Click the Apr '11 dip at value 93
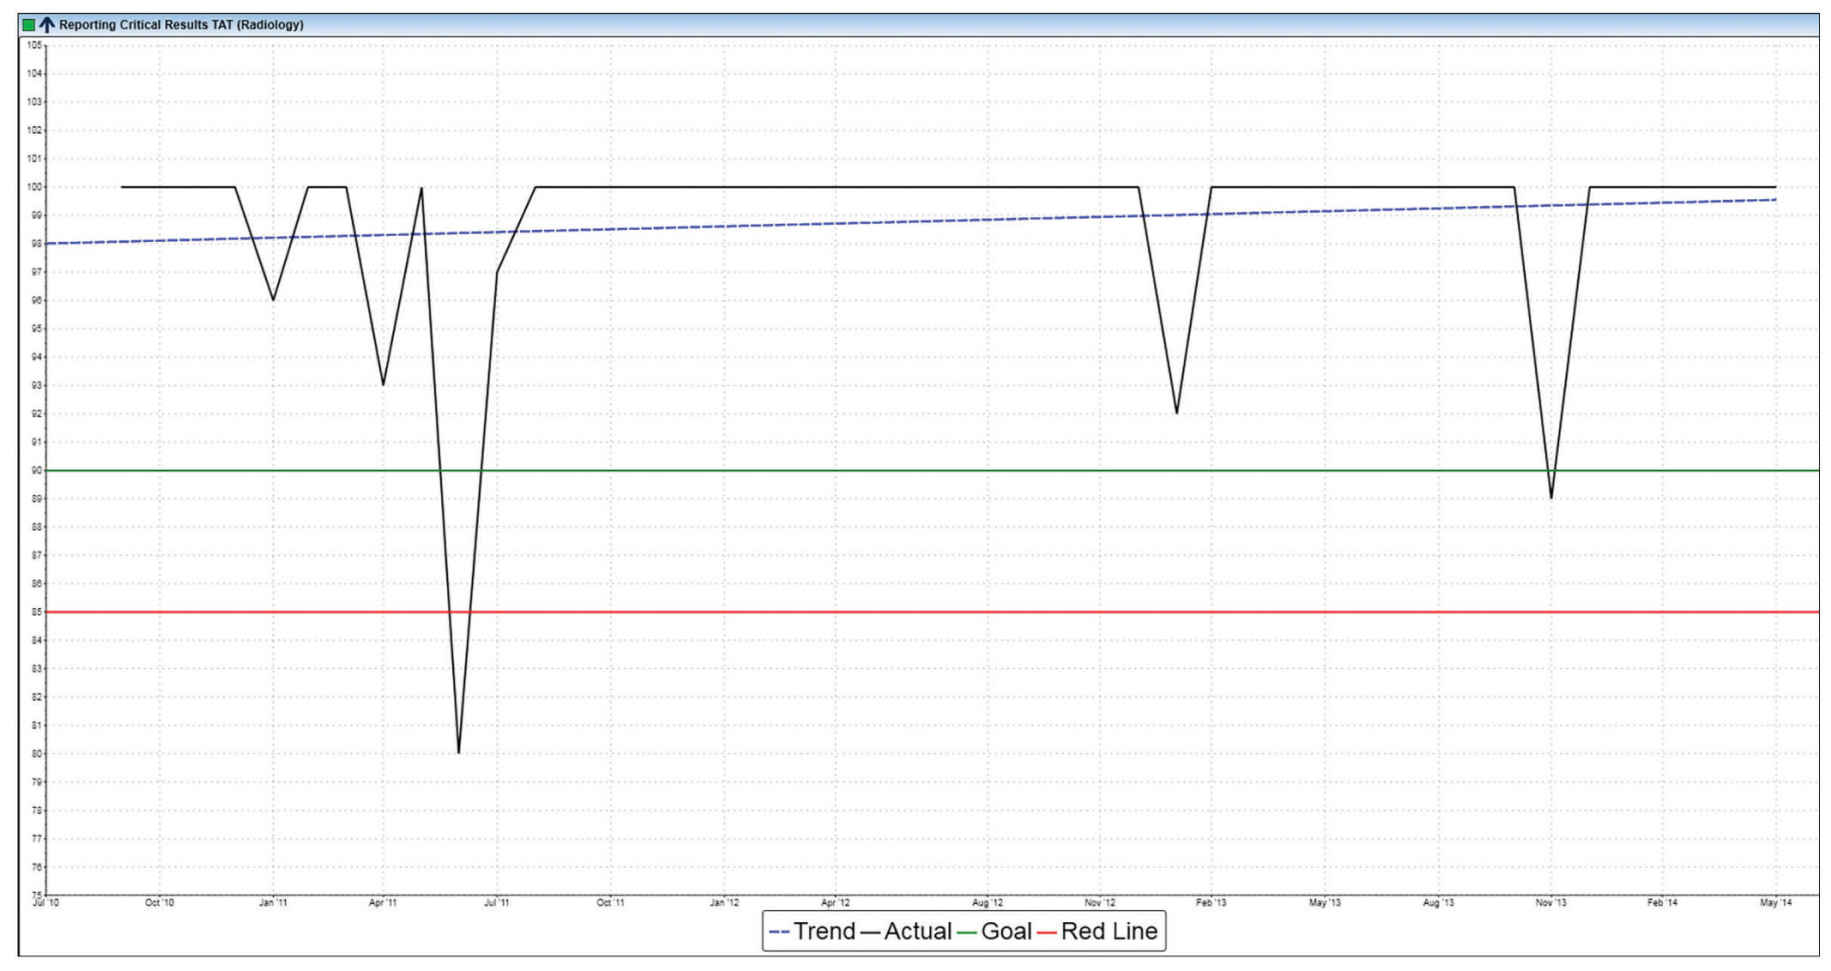Screen dimensions: 1831x971 click(383, 384)
